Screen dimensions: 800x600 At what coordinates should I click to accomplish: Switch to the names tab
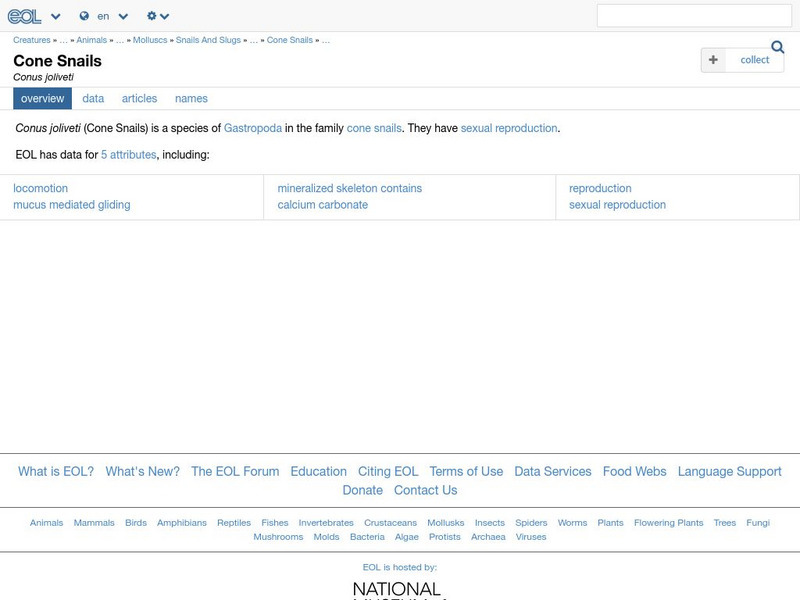(191, 98)
